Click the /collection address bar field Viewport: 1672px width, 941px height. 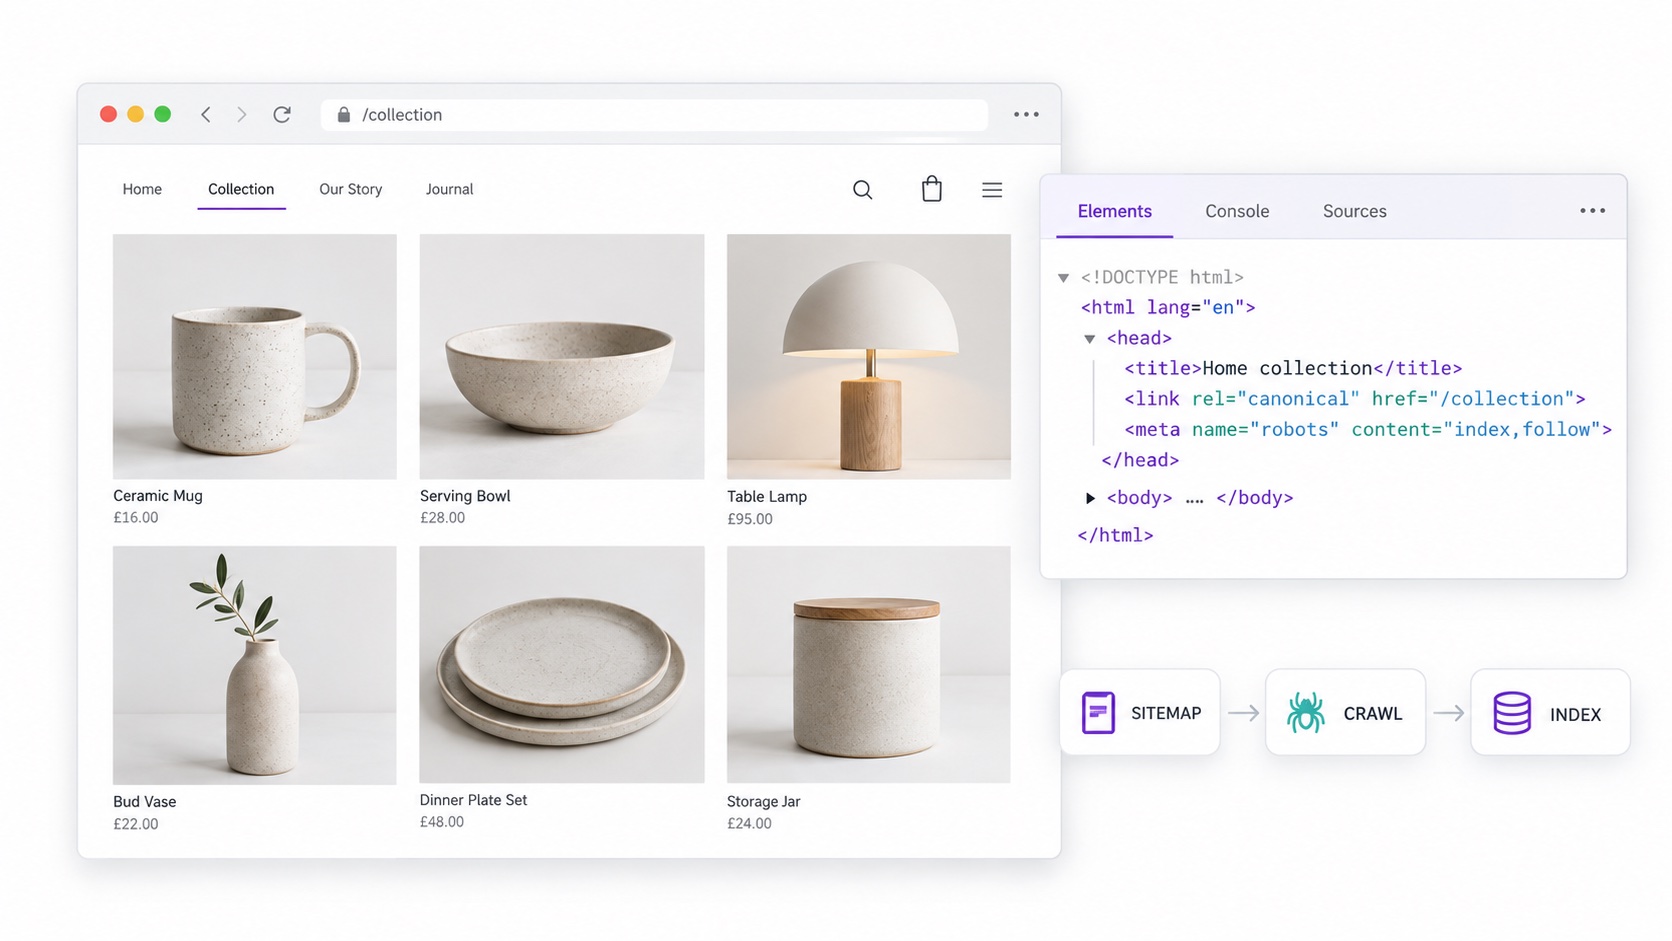[654, 114]
